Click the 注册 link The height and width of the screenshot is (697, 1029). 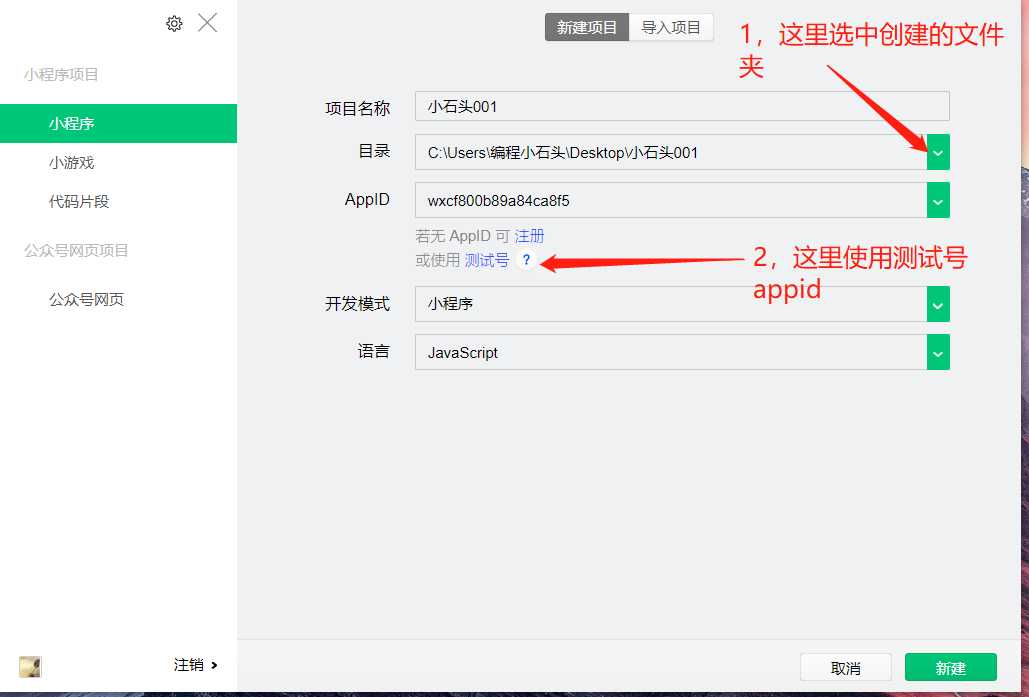[x=529, y=236]
